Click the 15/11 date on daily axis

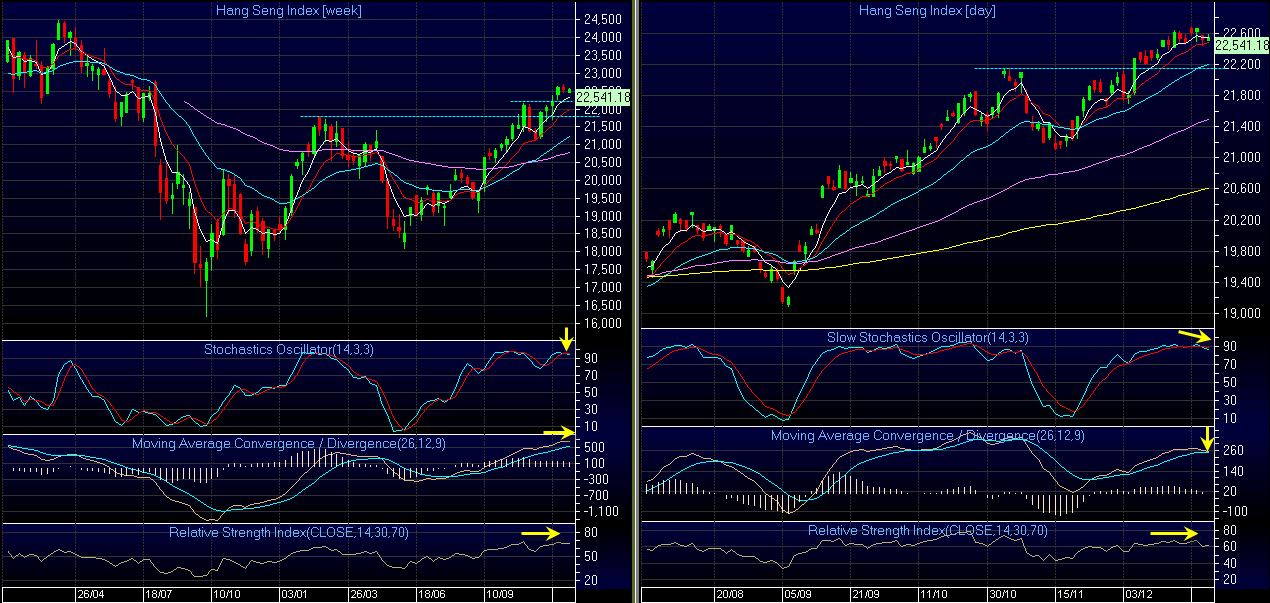(1069, 594)
